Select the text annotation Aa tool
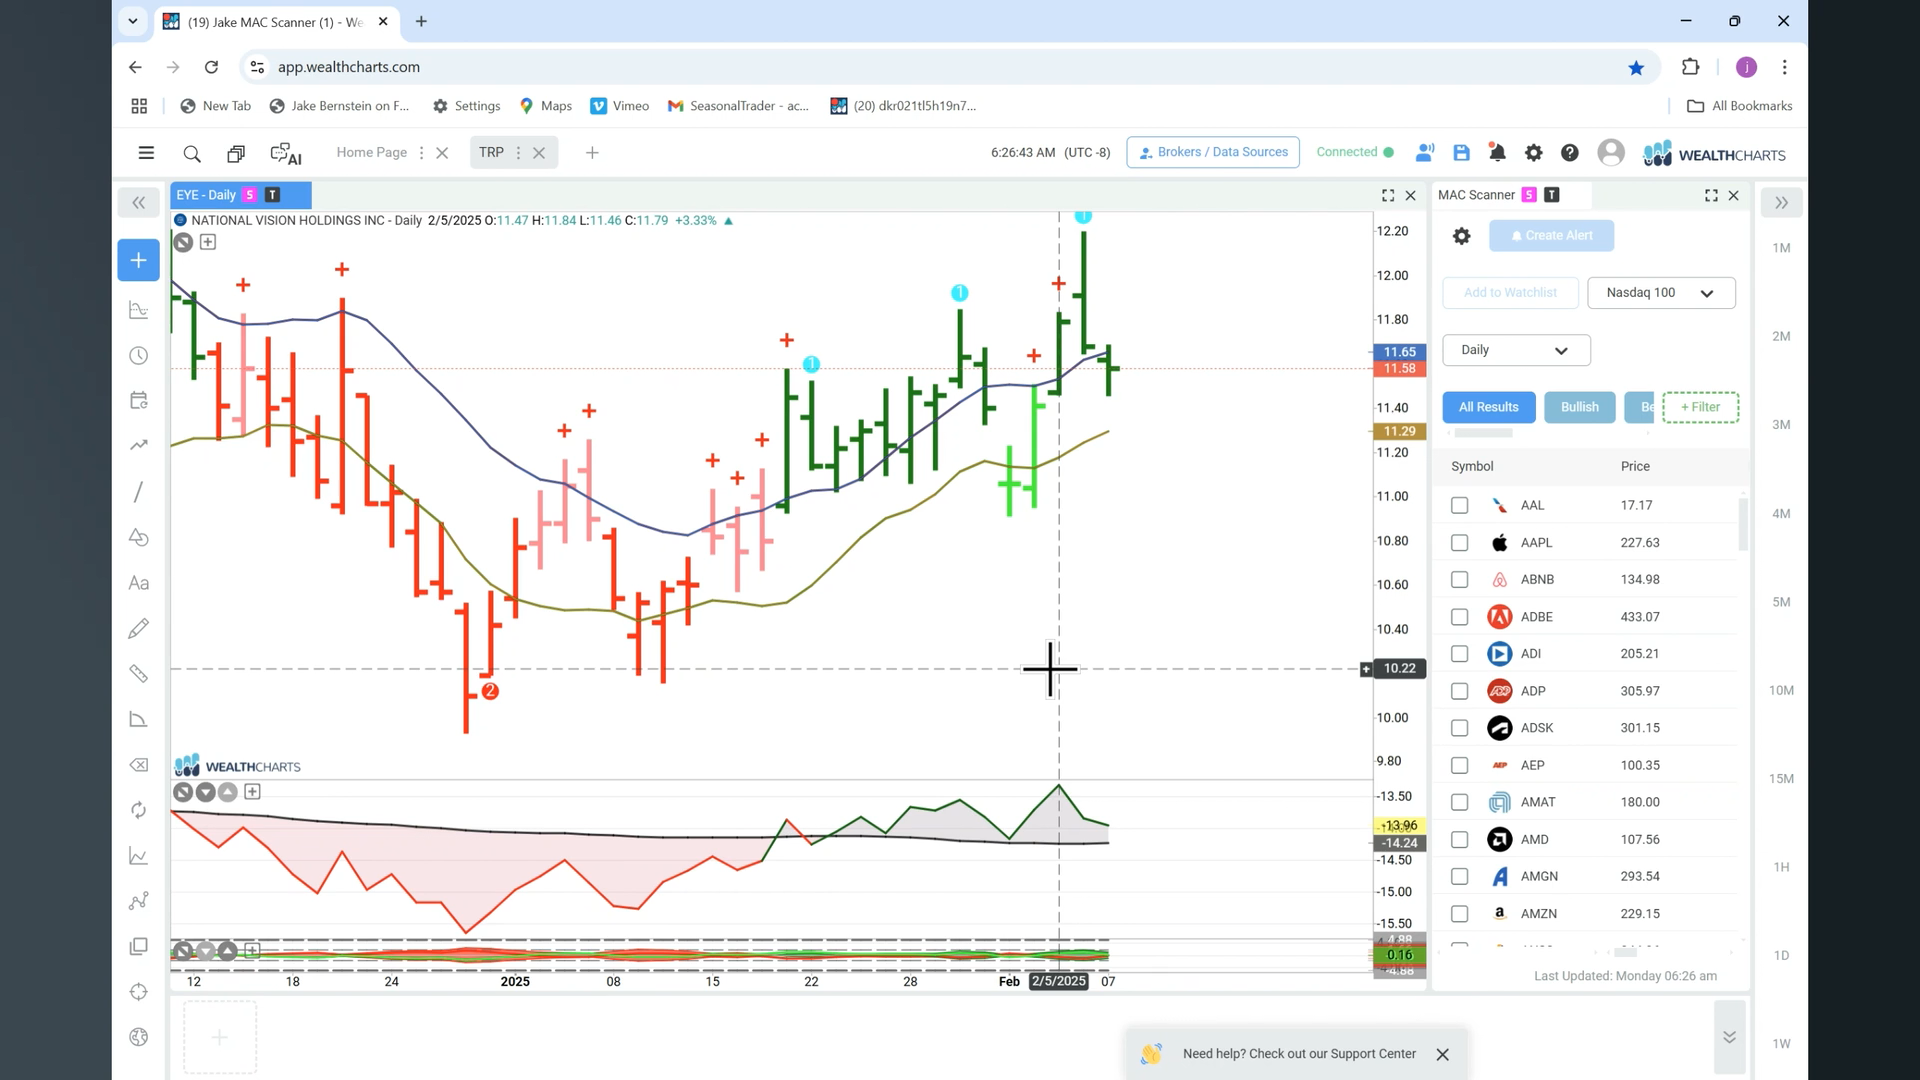This screenshot has width=1920, height=1080. point(139,583)
